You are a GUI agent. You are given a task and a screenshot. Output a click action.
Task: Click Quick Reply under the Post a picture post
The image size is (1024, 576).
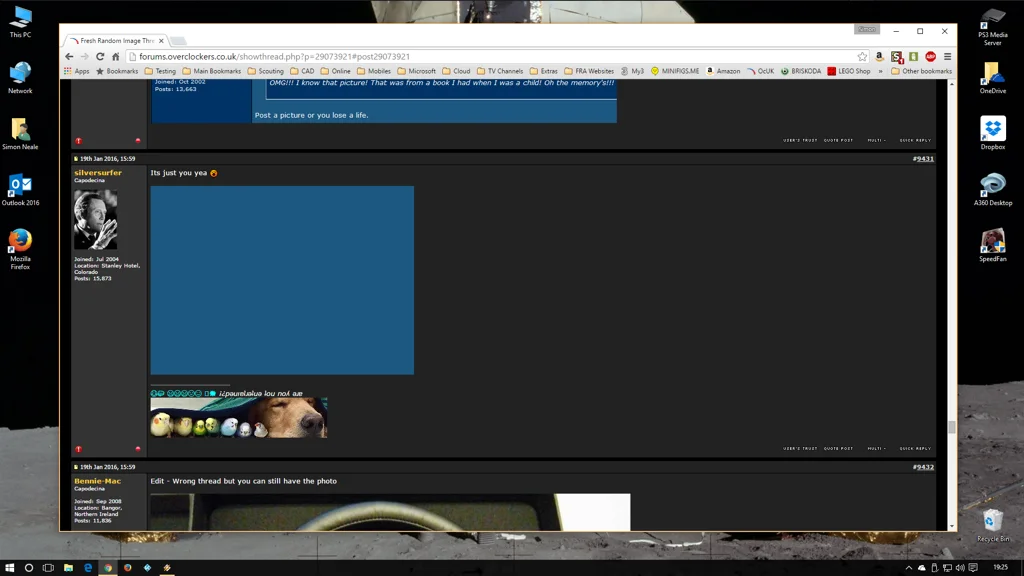(915, 140)
